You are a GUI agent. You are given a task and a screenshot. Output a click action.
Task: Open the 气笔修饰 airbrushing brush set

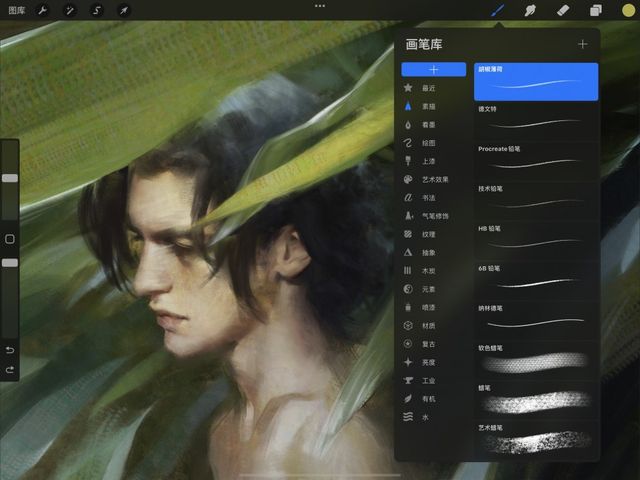(x=433, y=216)
